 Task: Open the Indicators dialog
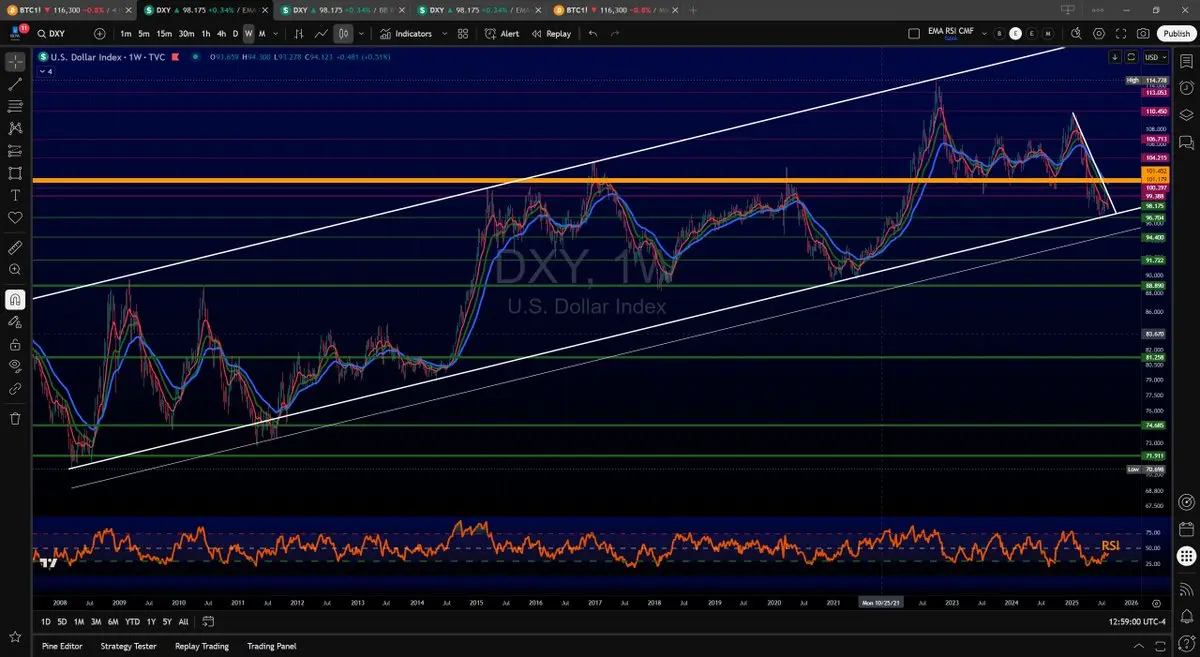pyautogui.click(x=406, y=33)
